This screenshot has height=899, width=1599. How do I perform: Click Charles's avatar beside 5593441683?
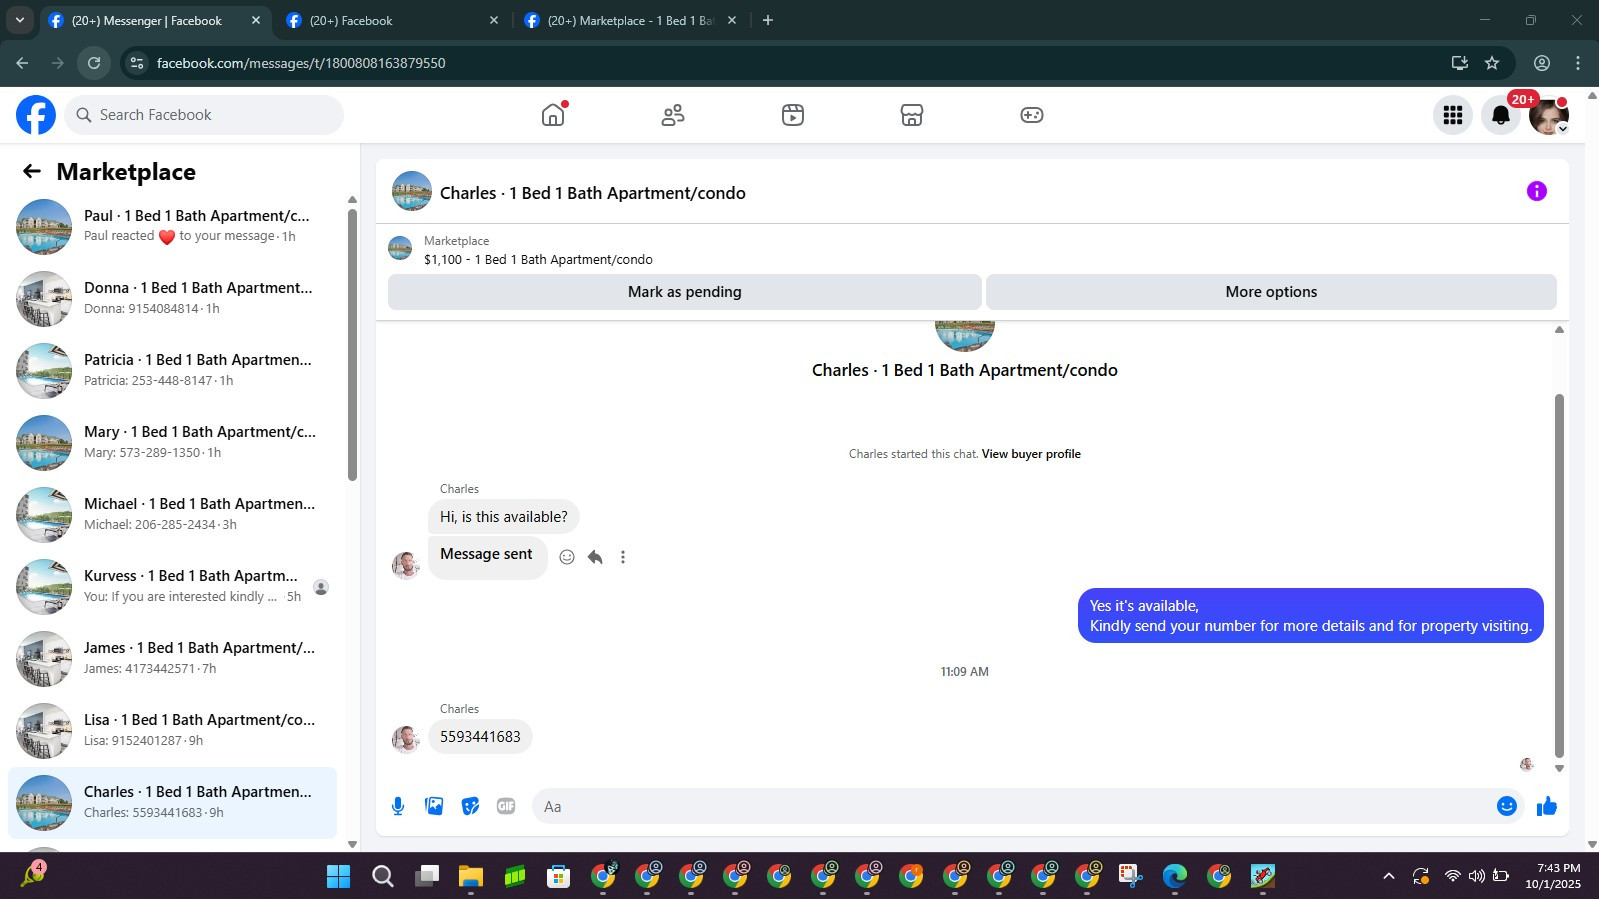point(406,739)
